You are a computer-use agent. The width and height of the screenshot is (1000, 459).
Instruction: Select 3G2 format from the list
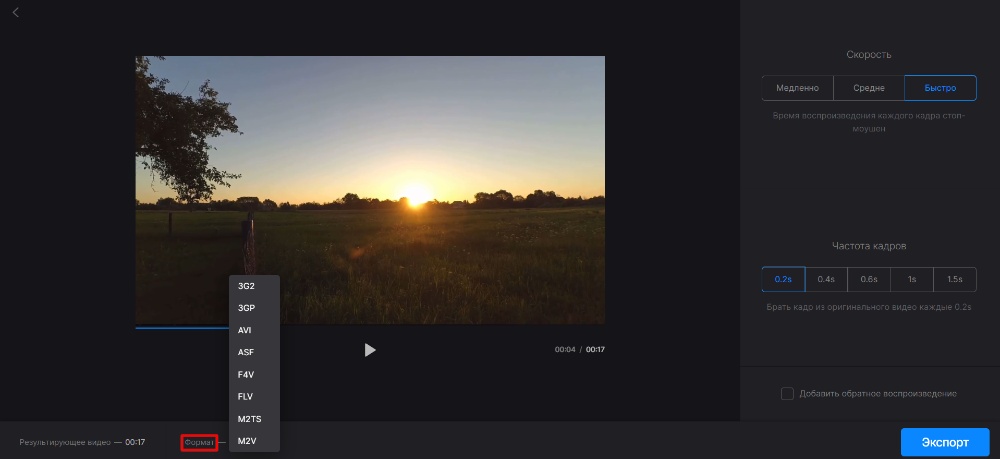254,286
